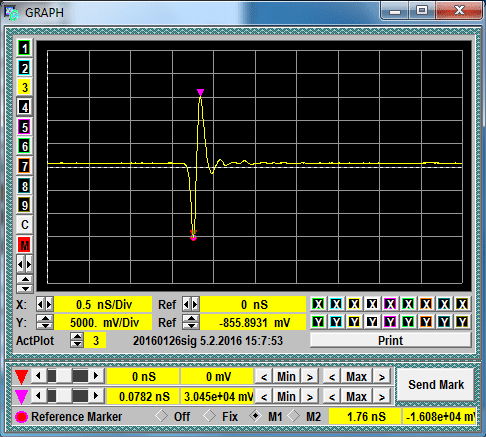The image size is (486, 437).
Task: Toggle second X autoscale box (cyan)
Action: (336, 304)
